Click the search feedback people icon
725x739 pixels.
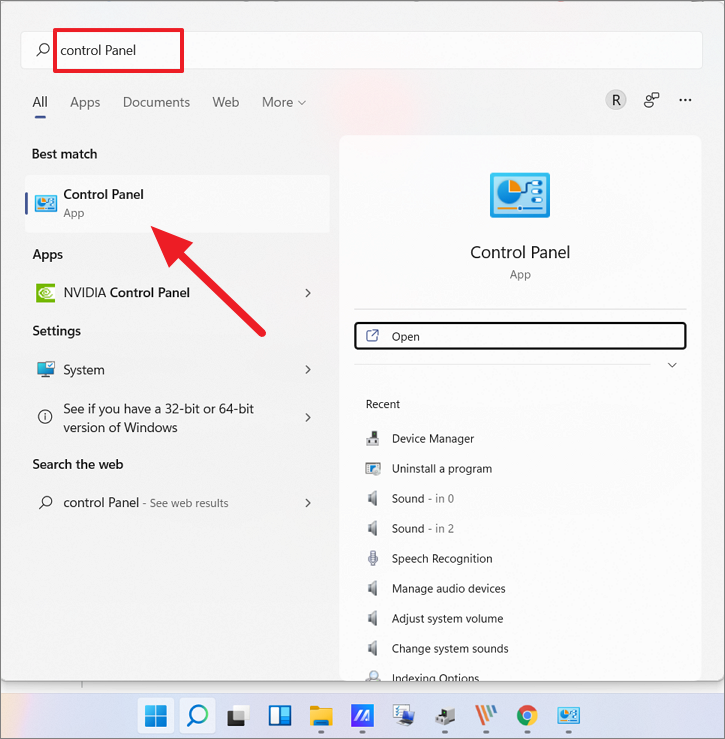(x=651, y=100)
